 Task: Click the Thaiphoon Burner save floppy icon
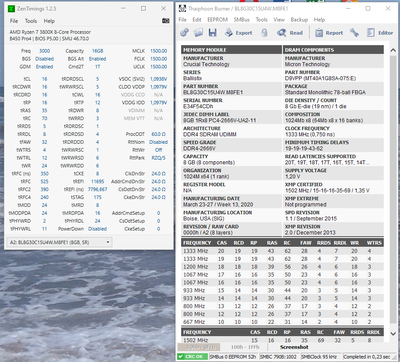(x=213, y=33)
